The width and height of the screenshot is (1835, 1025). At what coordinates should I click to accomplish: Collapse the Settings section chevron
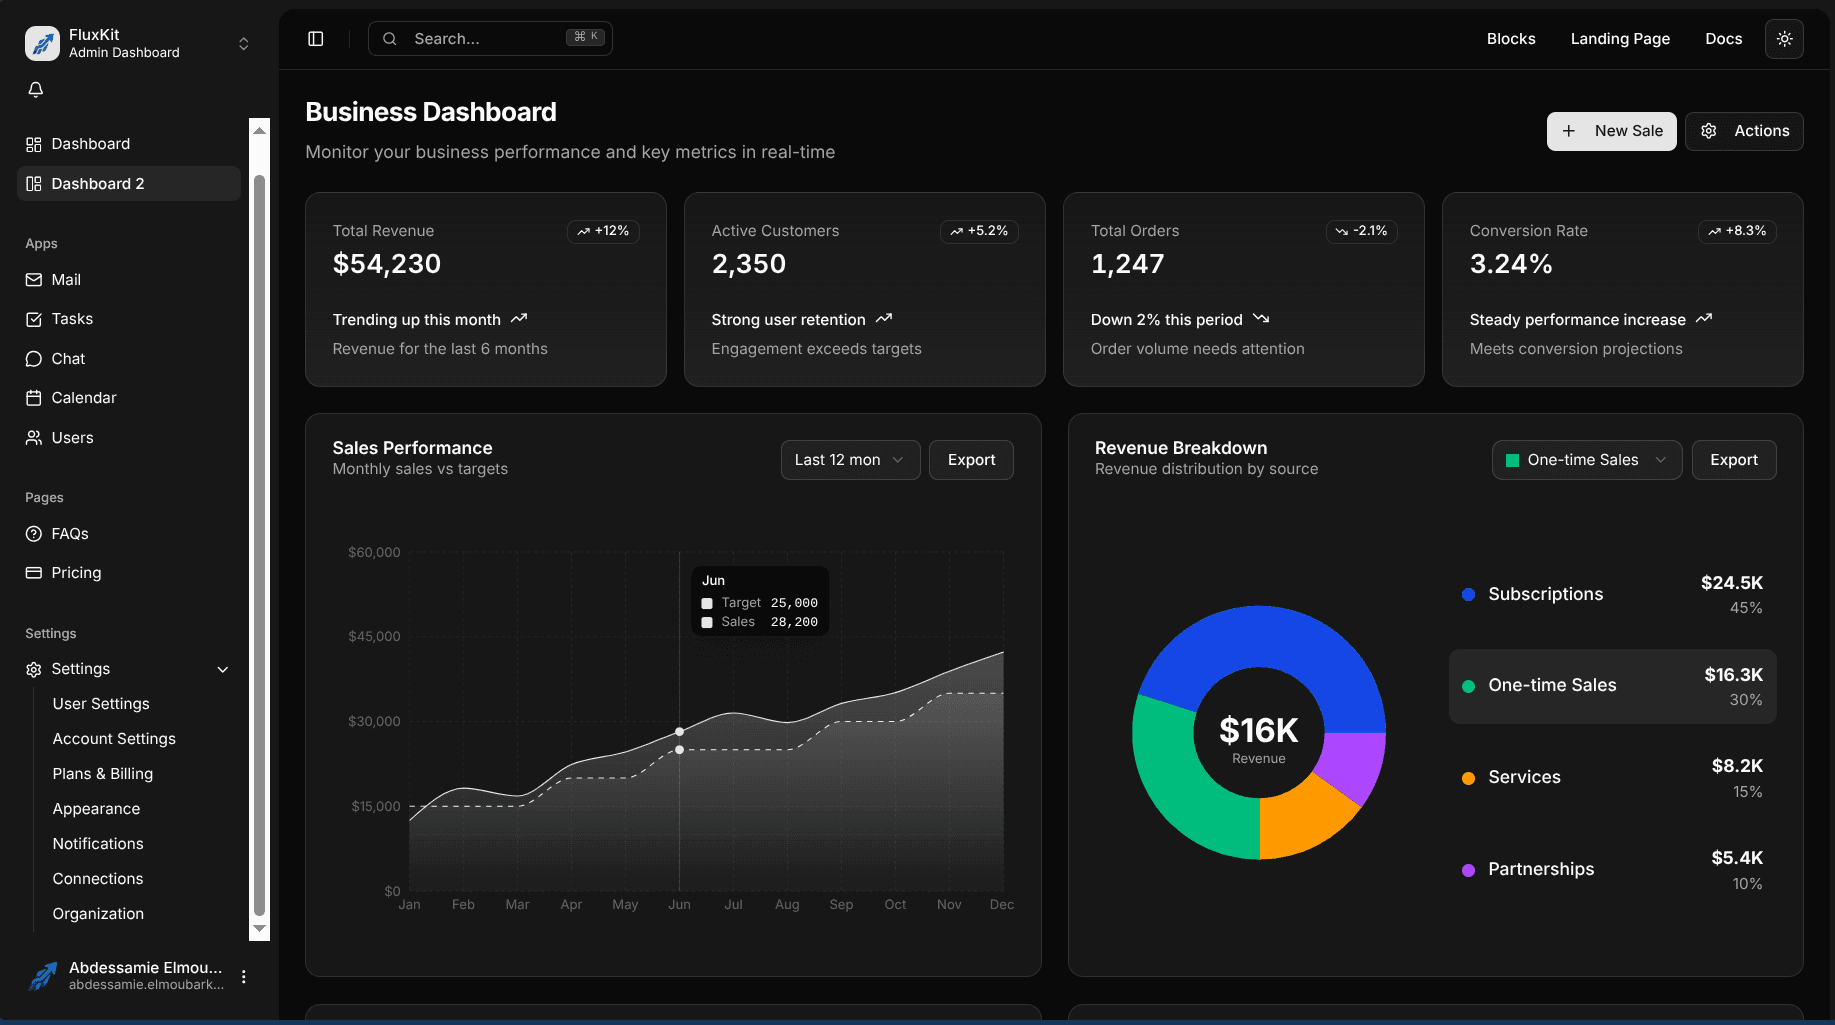coord(222,669)
